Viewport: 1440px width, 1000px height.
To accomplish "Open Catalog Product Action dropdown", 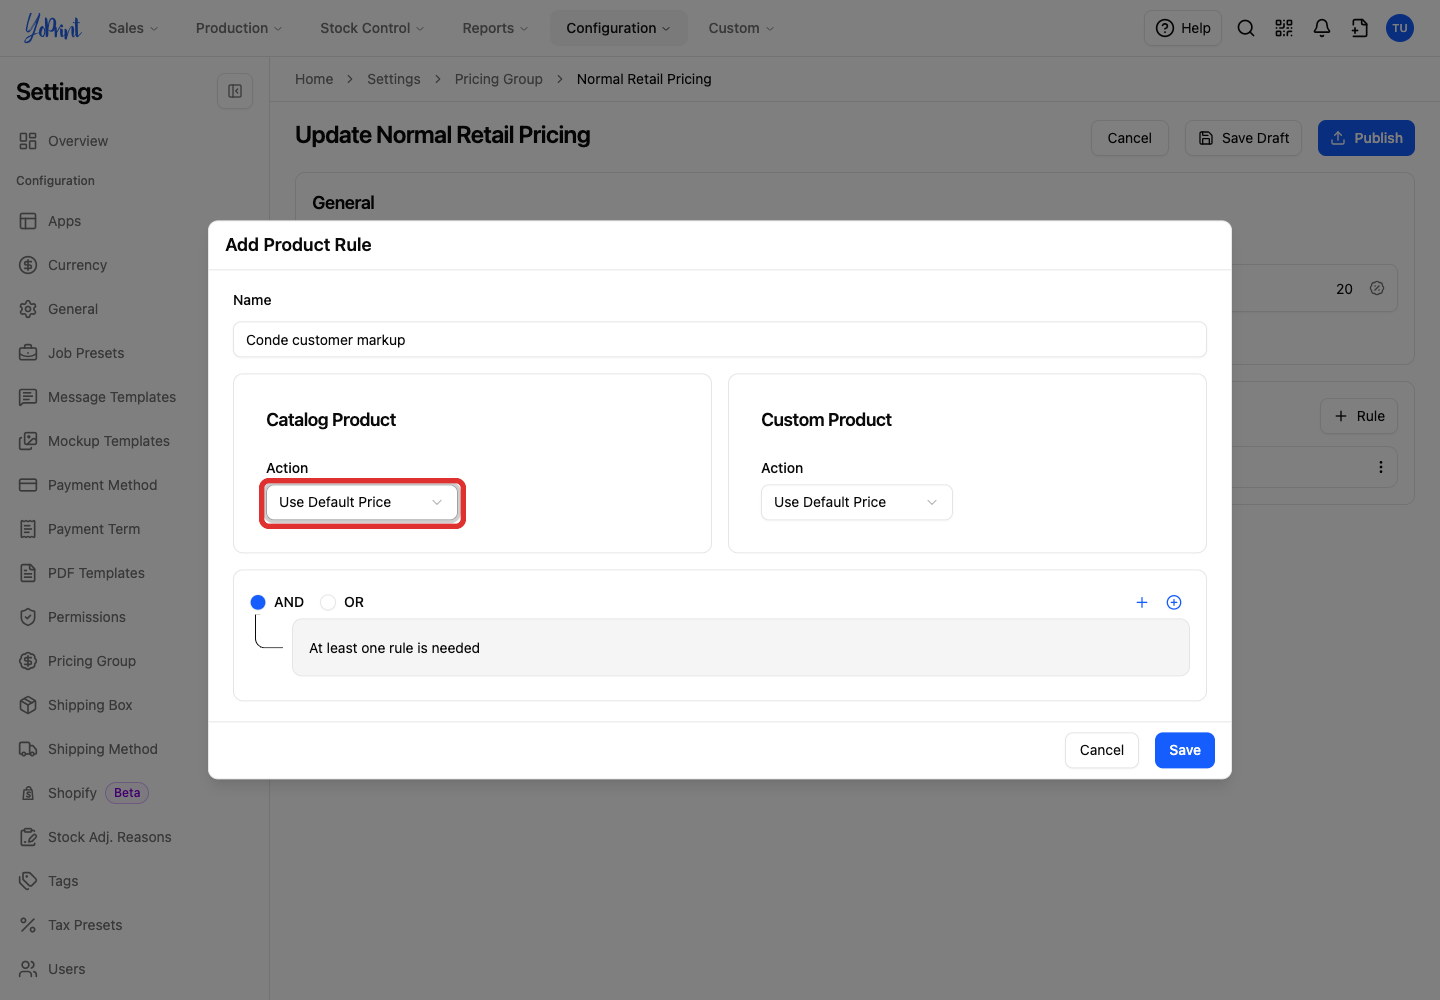I will coord(362,502).
